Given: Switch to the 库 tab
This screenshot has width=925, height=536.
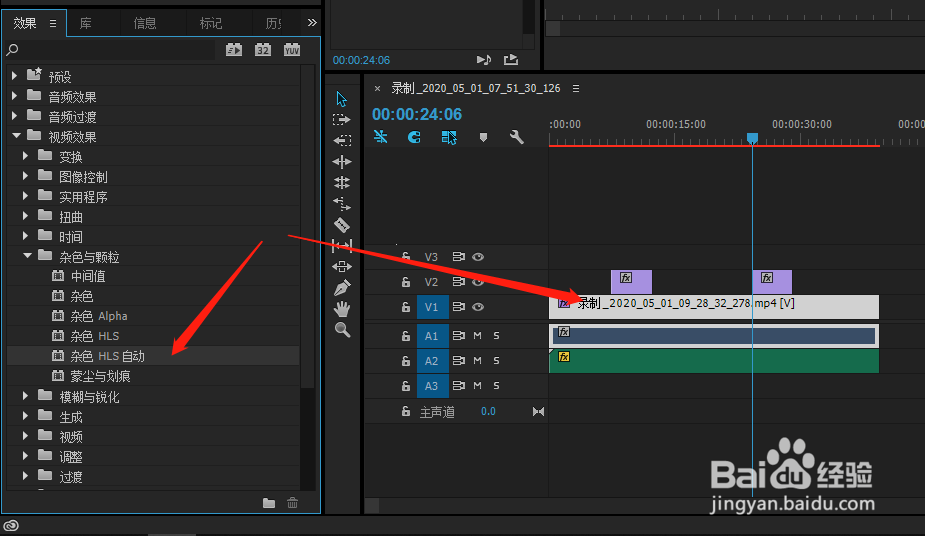Looking at the screenshot, I should 86,23.
